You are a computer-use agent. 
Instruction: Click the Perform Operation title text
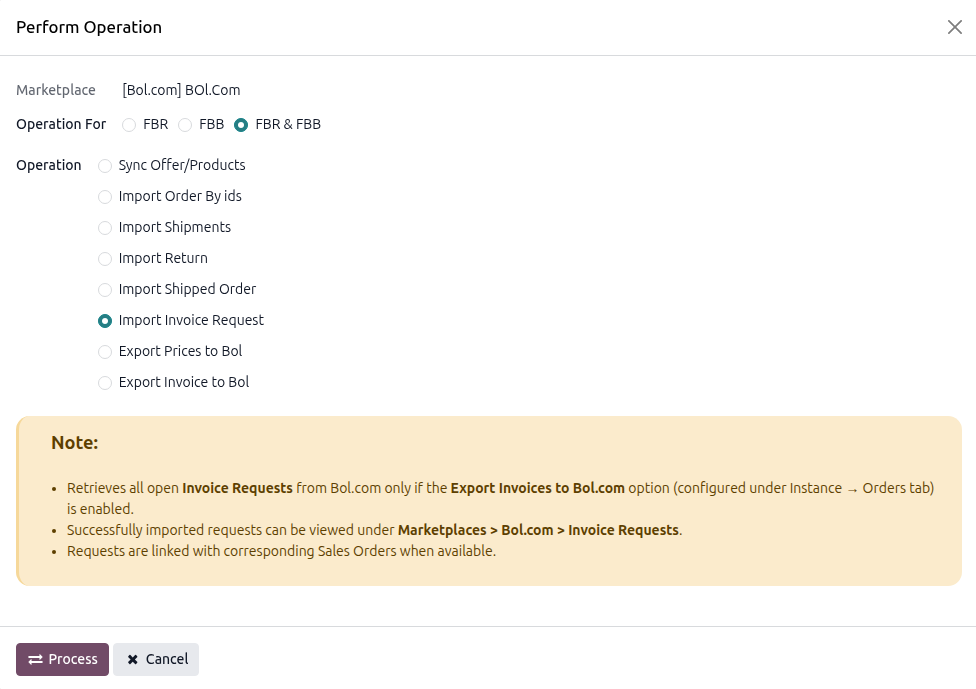89,27
